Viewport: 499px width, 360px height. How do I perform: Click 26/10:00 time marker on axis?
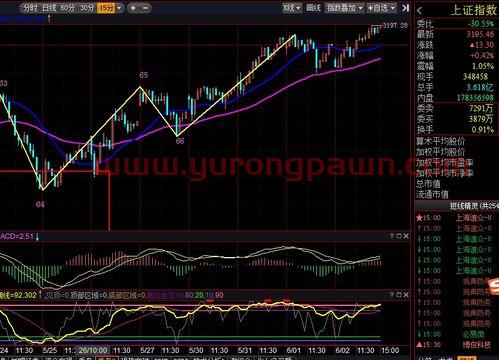click(x=93, y=350)
